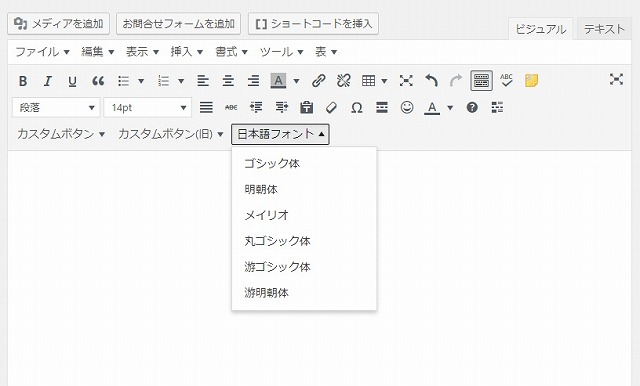Toggle bold formatting

pos(23,81)
